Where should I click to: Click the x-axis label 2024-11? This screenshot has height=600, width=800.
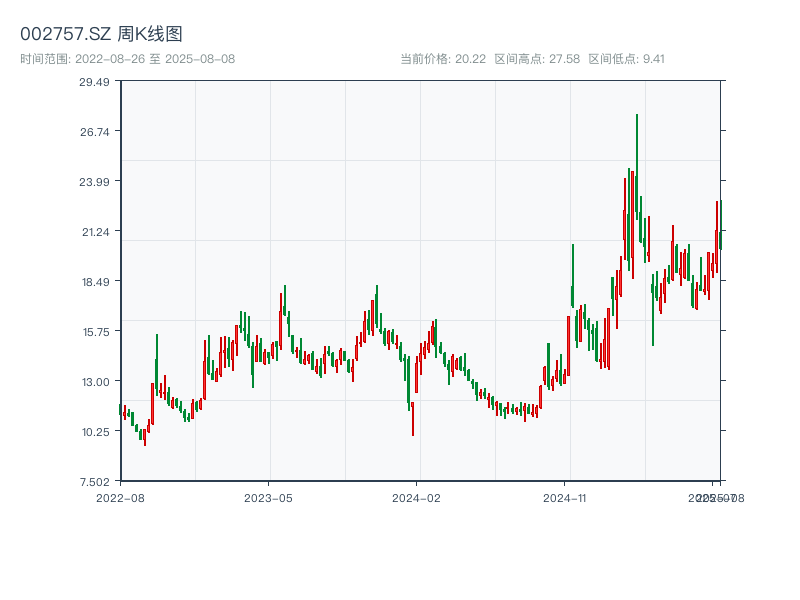coord(564,498)
